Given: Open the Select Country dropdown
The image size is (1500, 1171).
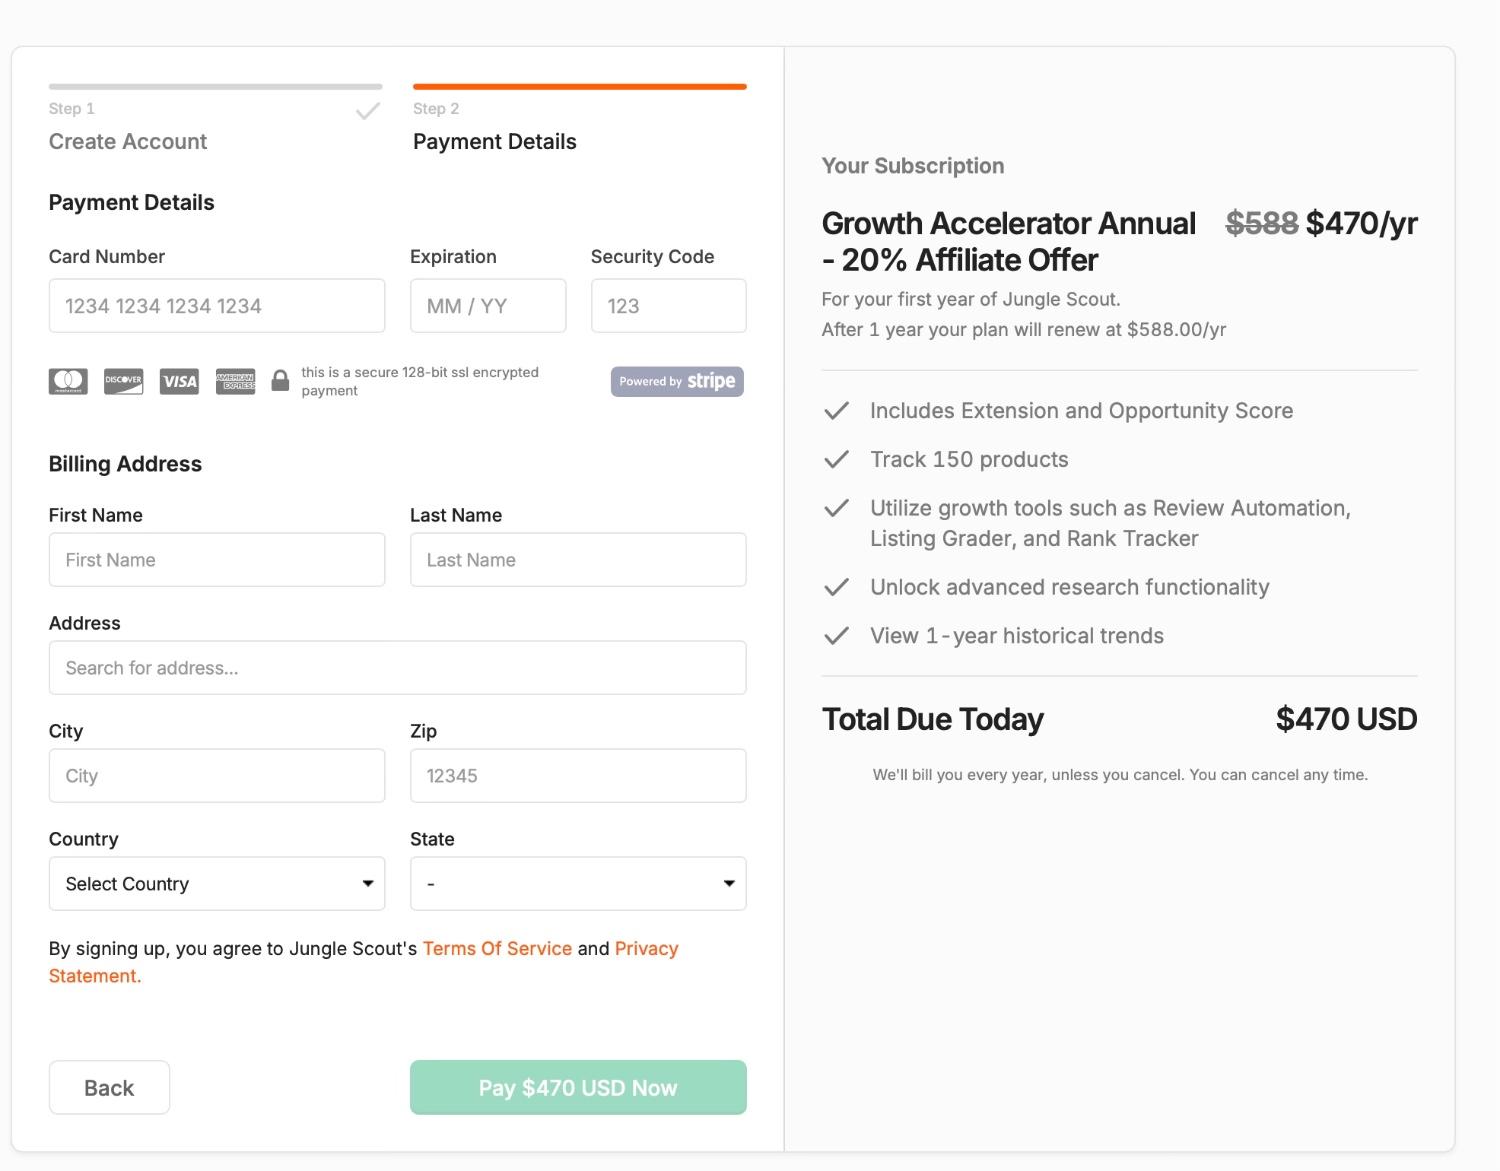Looking at the screenshot, I should pos(216,883).
